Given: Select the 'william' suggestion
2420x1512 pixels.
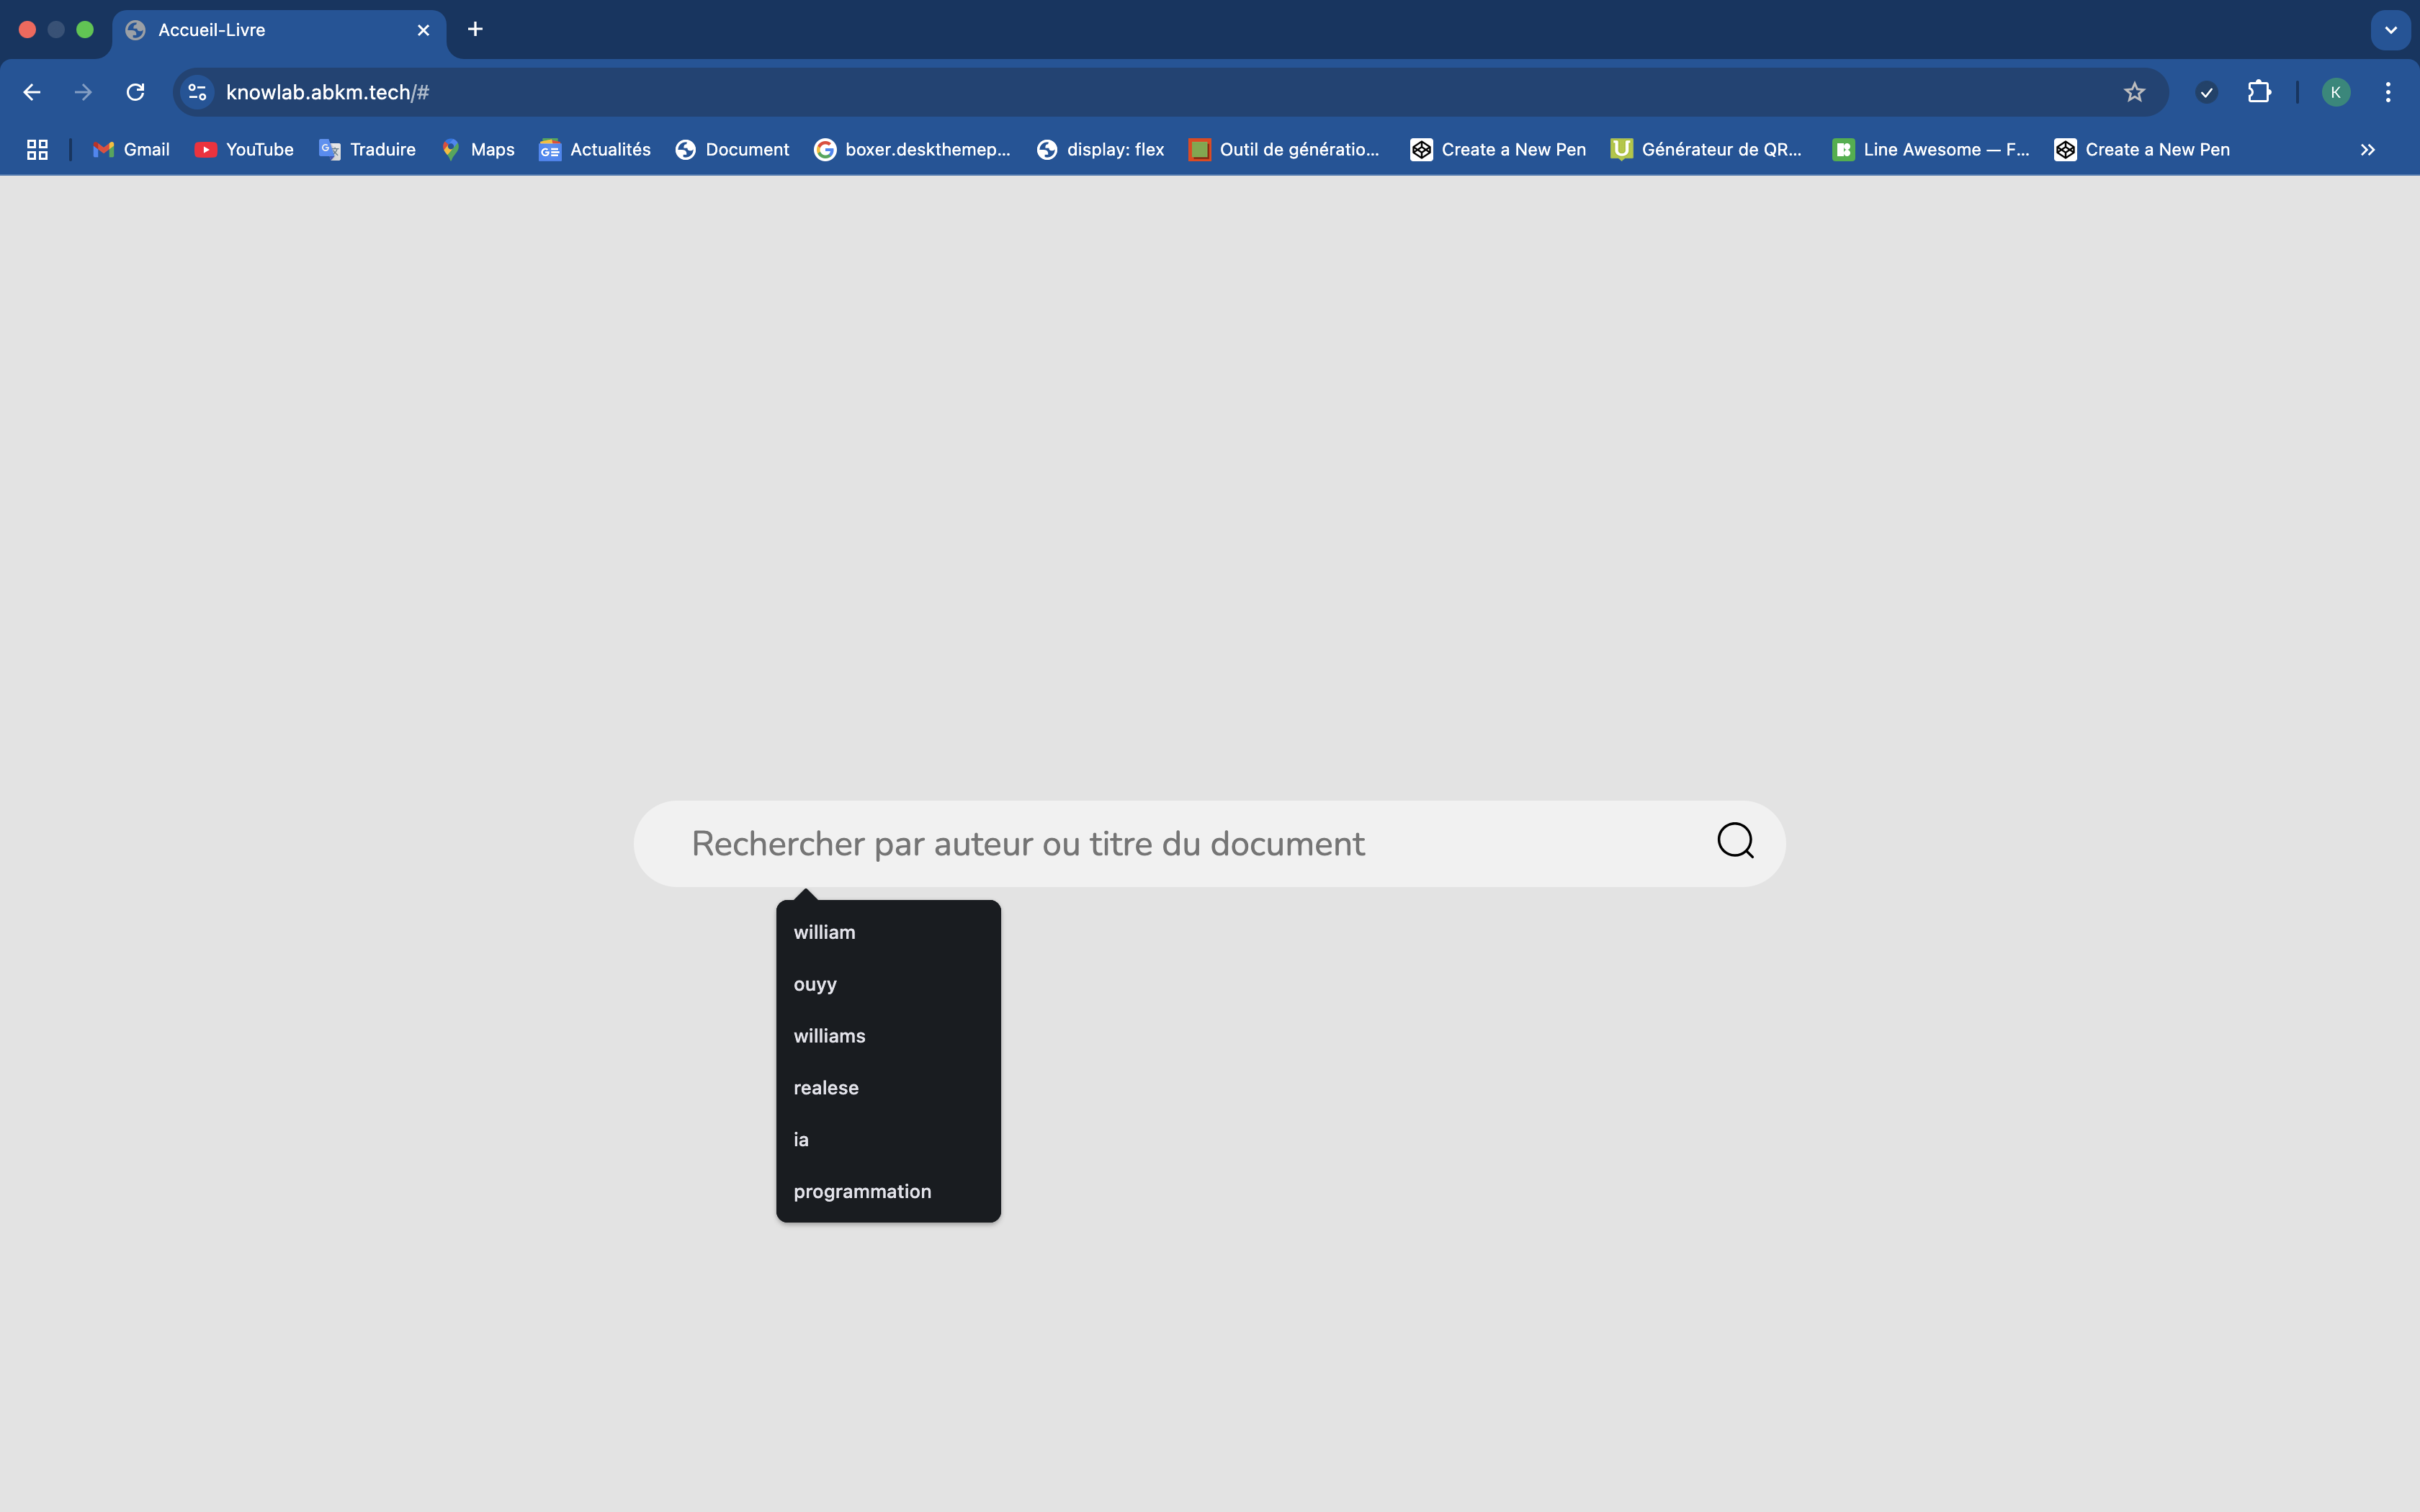Looking at the screenshot, I should pos(888,932).
